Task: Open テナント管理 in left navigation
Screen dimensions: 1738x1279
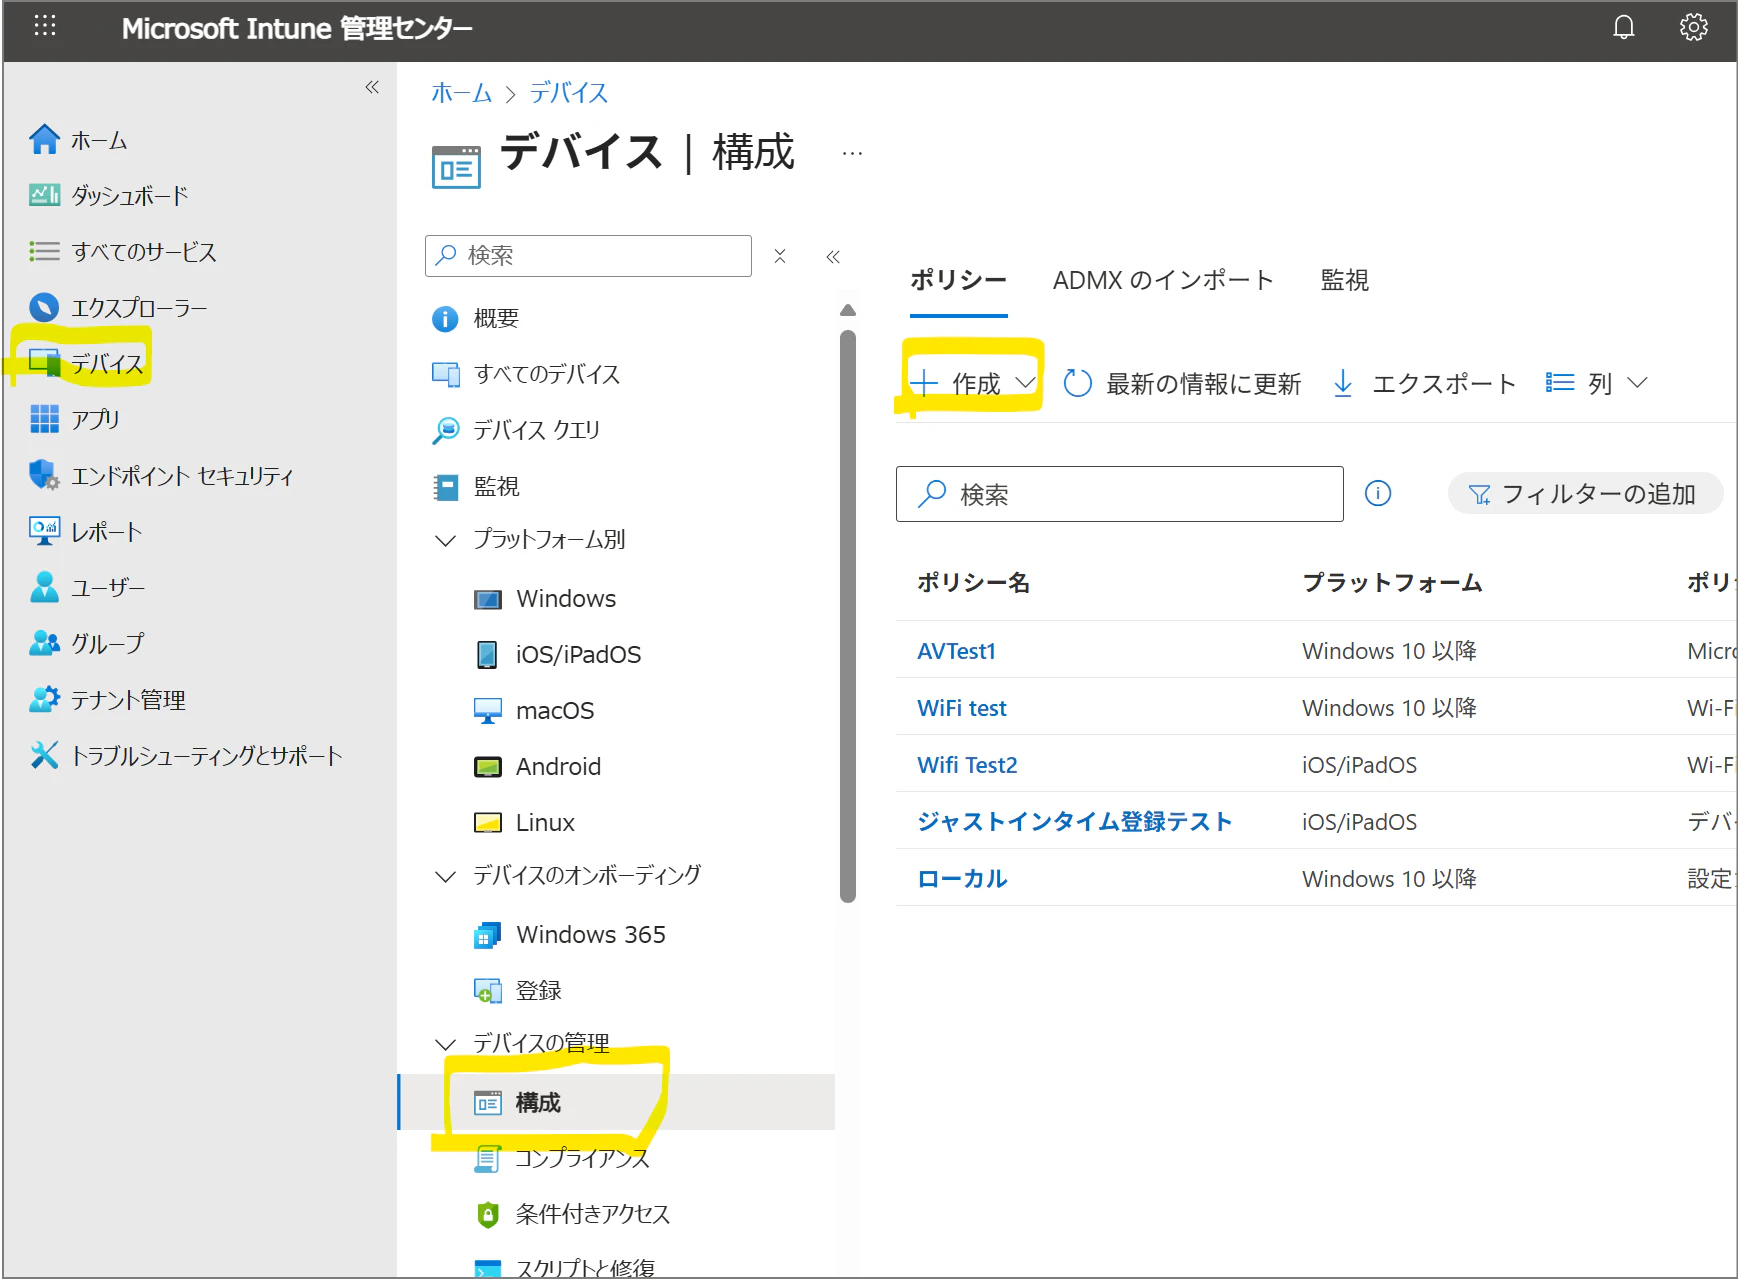Action: (108, 699)
